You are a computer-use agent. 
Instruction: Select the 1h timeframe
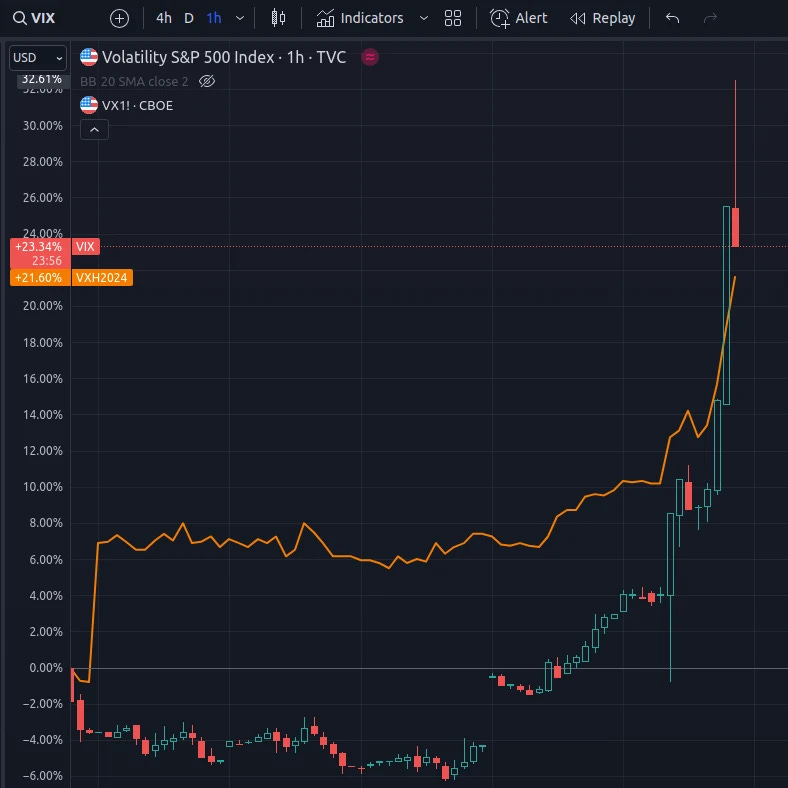point(214,18)
